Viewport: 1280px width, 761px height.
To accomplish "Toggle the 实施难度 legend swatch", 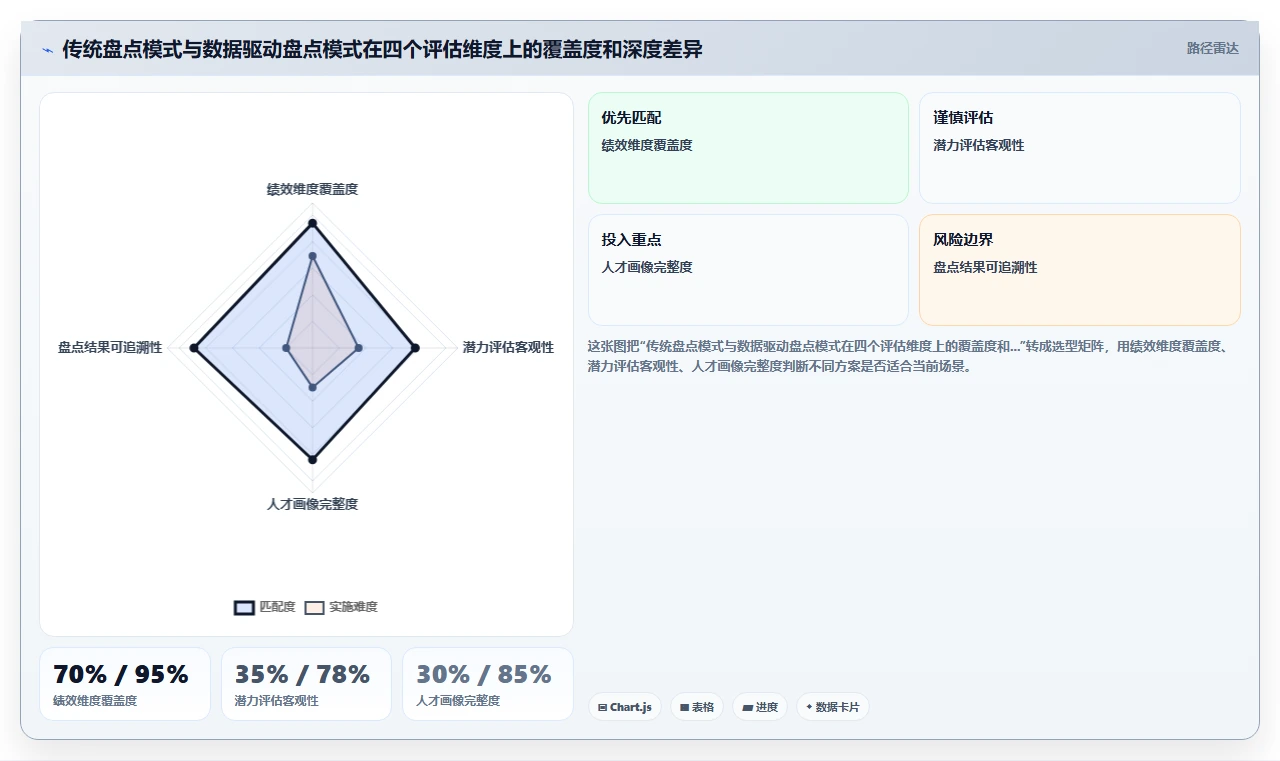I will tap(314, 607).
